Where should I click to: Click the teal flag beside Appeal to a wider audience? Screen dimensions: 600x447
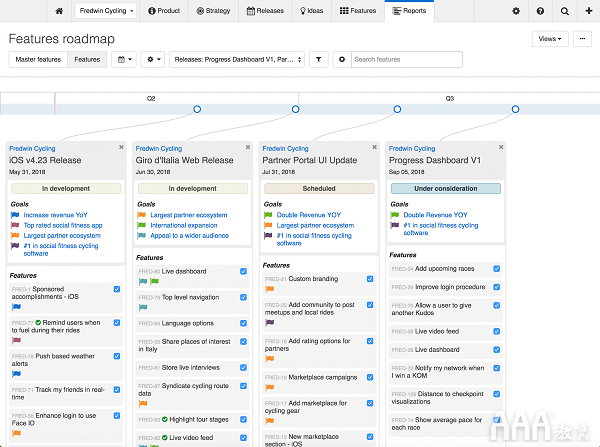[x=142, y=235]
